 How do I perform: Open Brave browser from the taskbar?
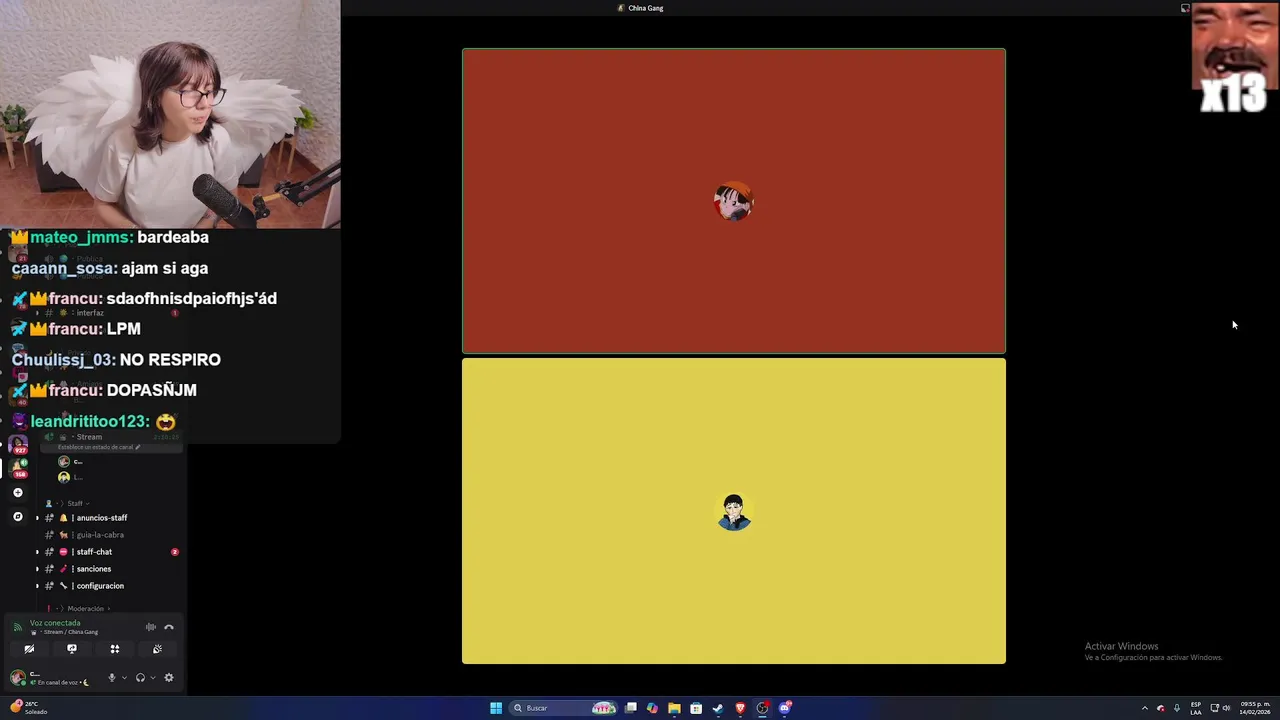click(x=740, y=708)
